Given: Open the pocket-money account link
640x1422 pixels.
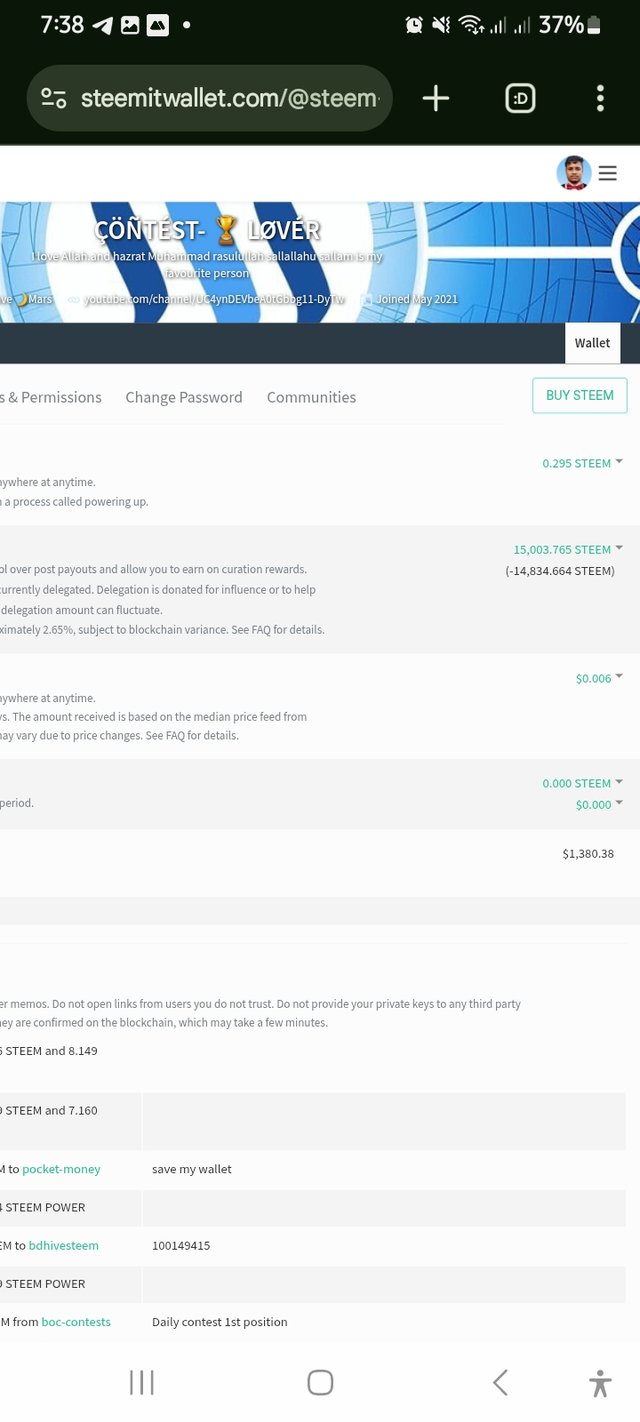Looking at the screenshot, I should click(61, 1169).
